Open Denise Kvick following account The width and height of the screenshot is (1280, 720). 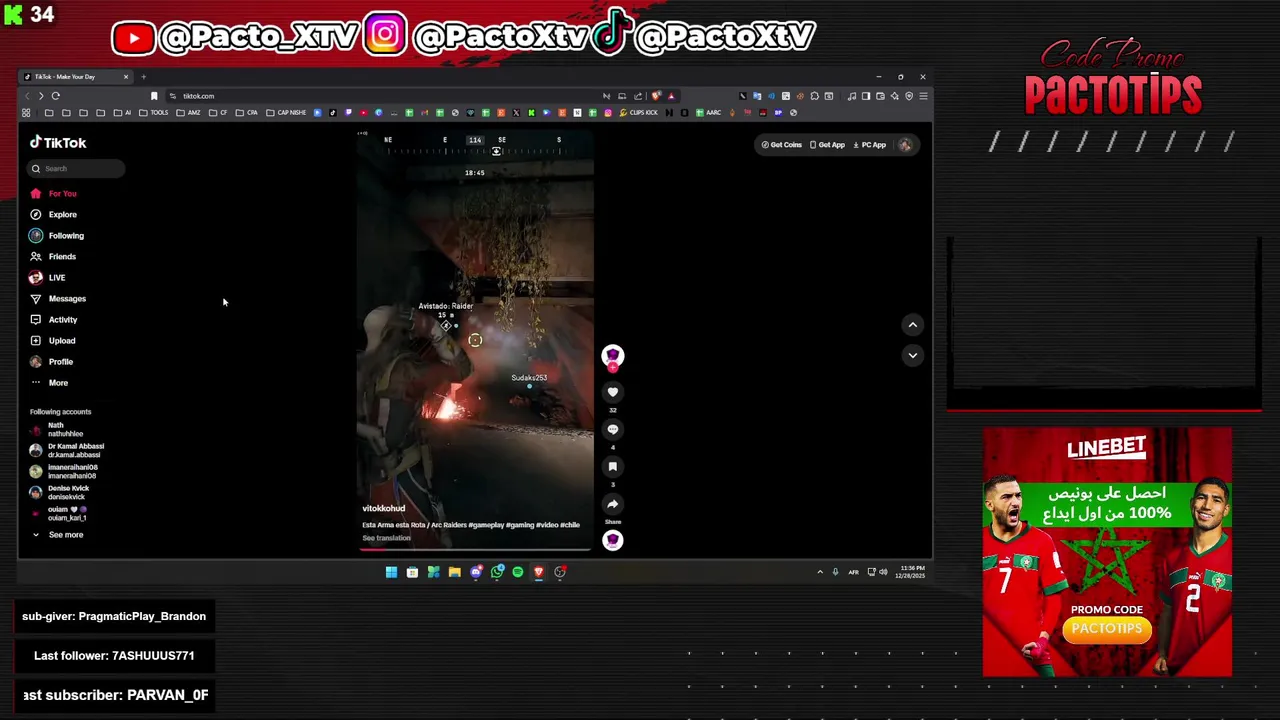pos(60,492)
